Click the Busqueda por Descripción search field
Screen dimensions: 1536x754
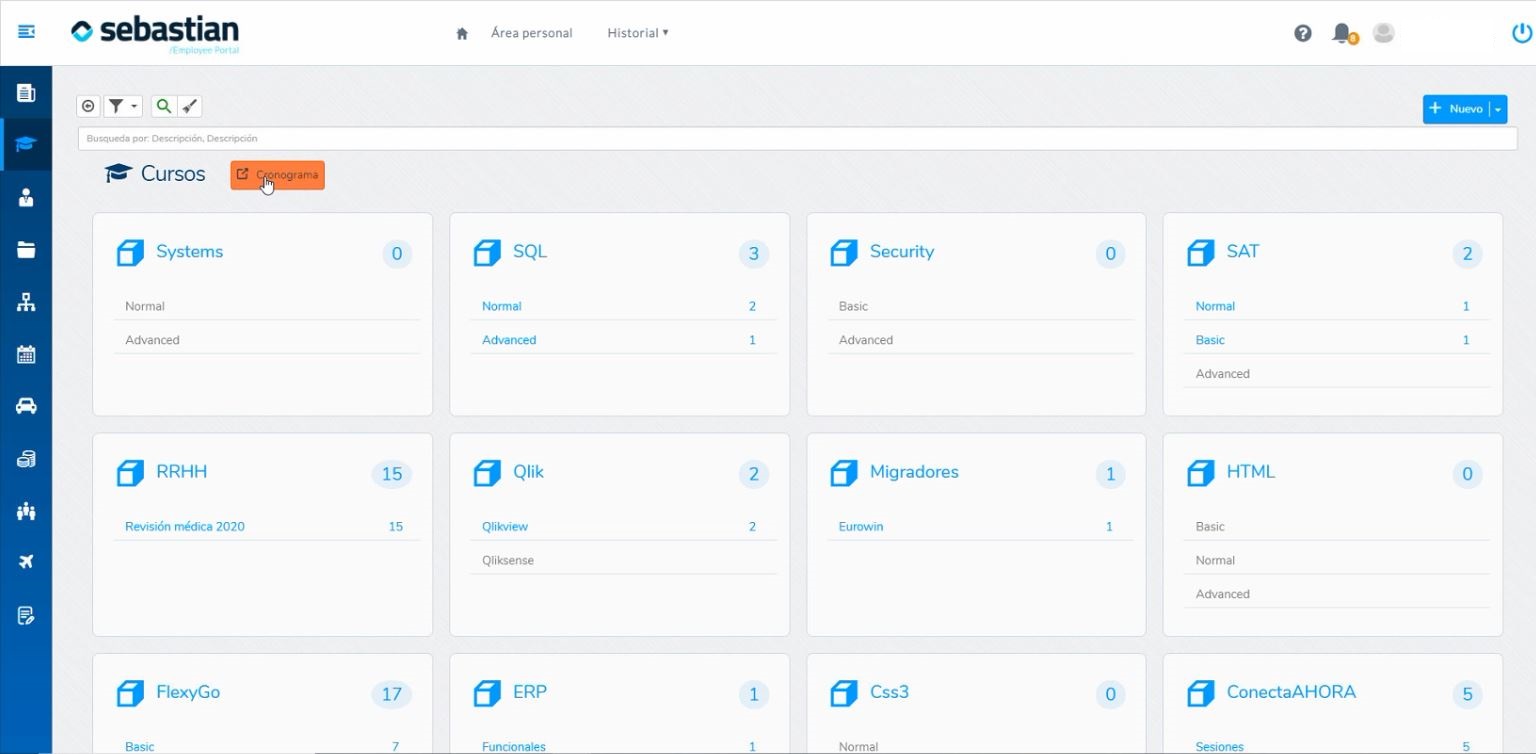(x=796, y=138)
